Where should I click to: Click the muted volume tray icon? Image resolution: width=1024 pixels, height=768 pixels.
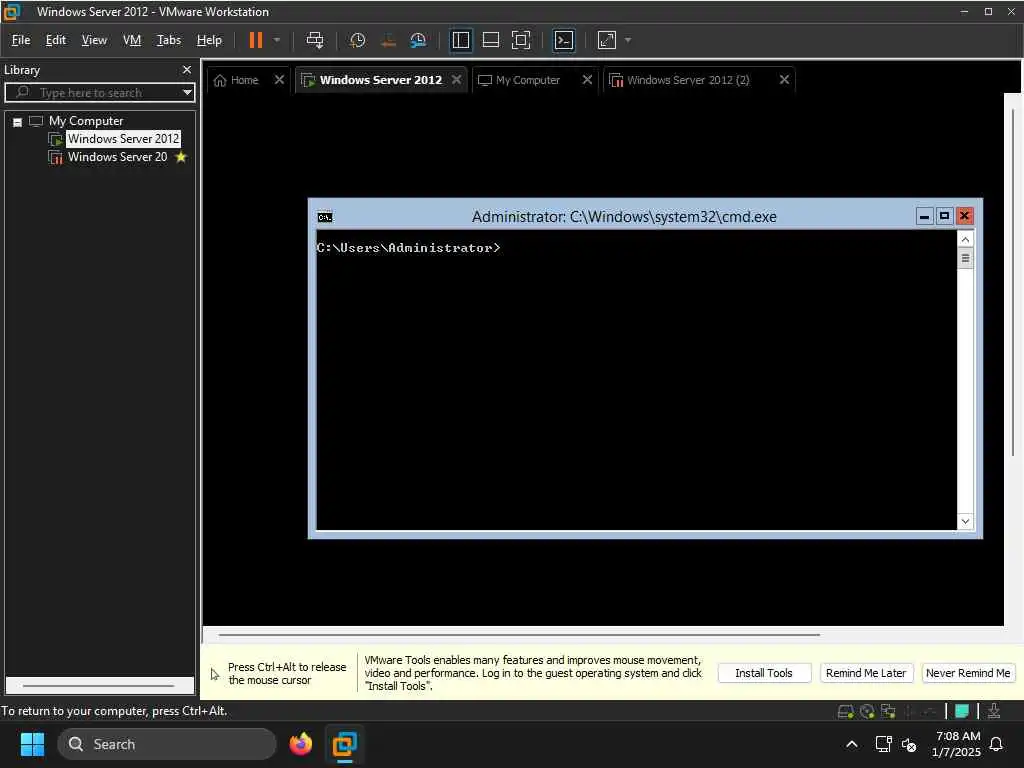(908, 744)
